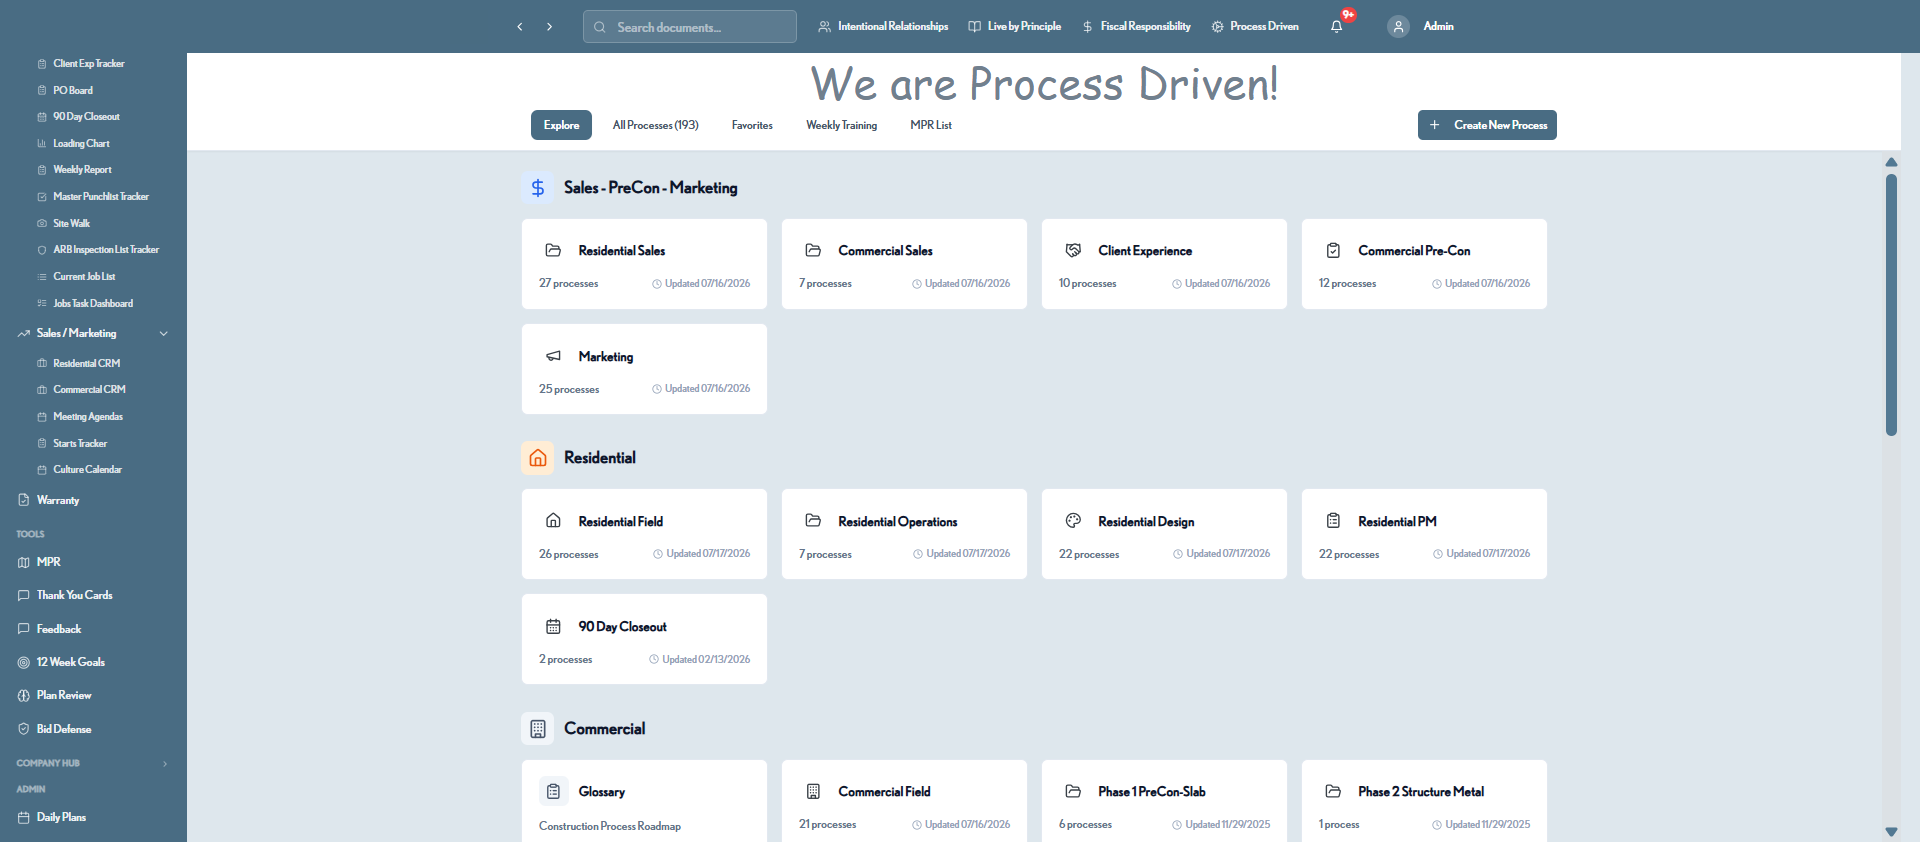
Task: Click the Commercial Pre-Con clipboard icon
Action: click(x=1333, y=250)
